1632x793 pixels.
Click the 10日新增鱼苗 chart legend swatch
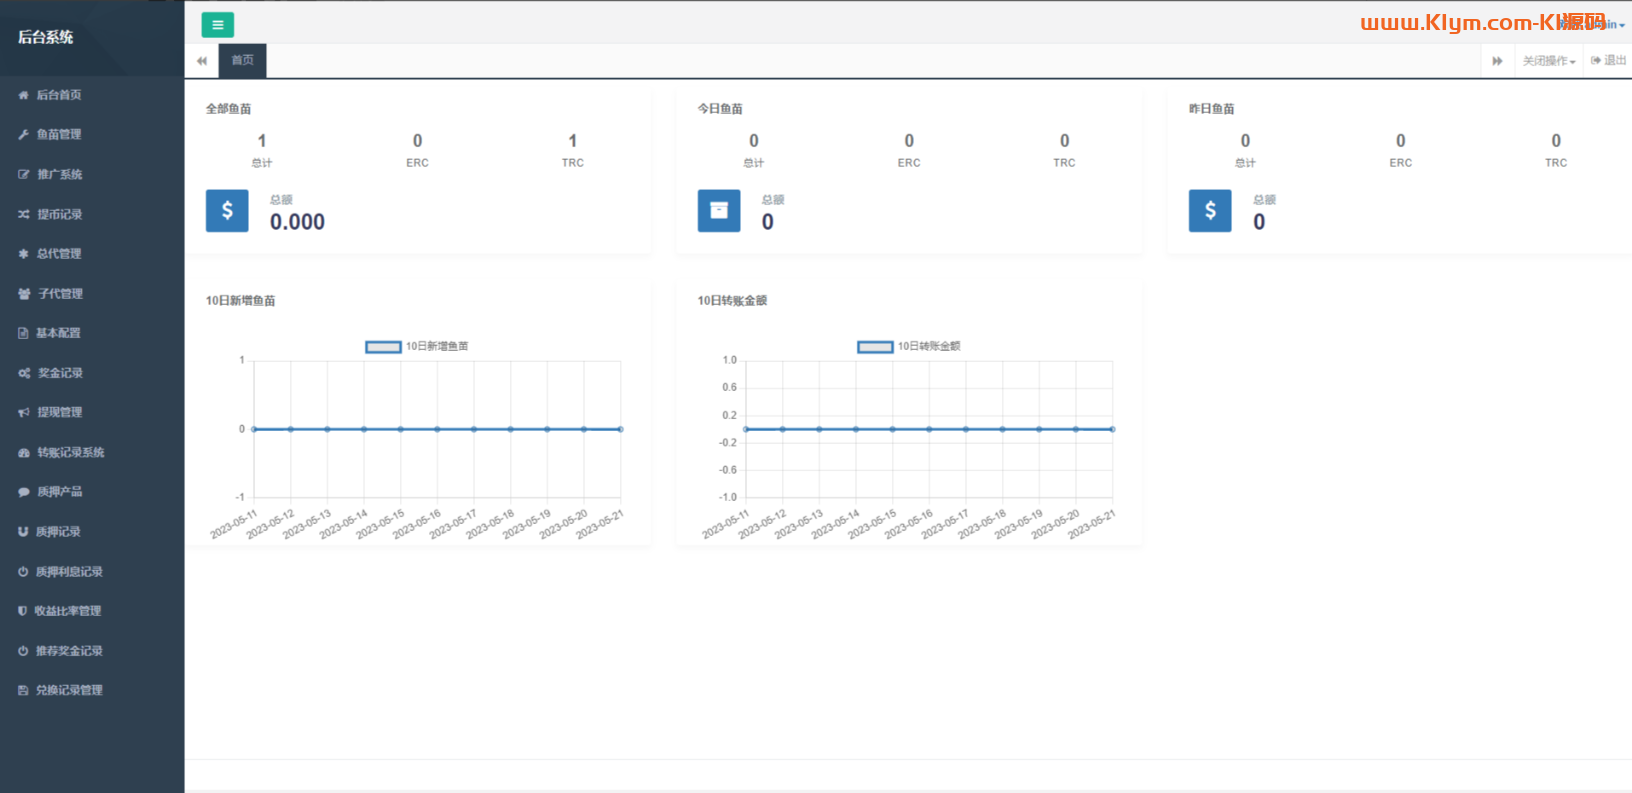pyautogui.click(x=383, y=347)
